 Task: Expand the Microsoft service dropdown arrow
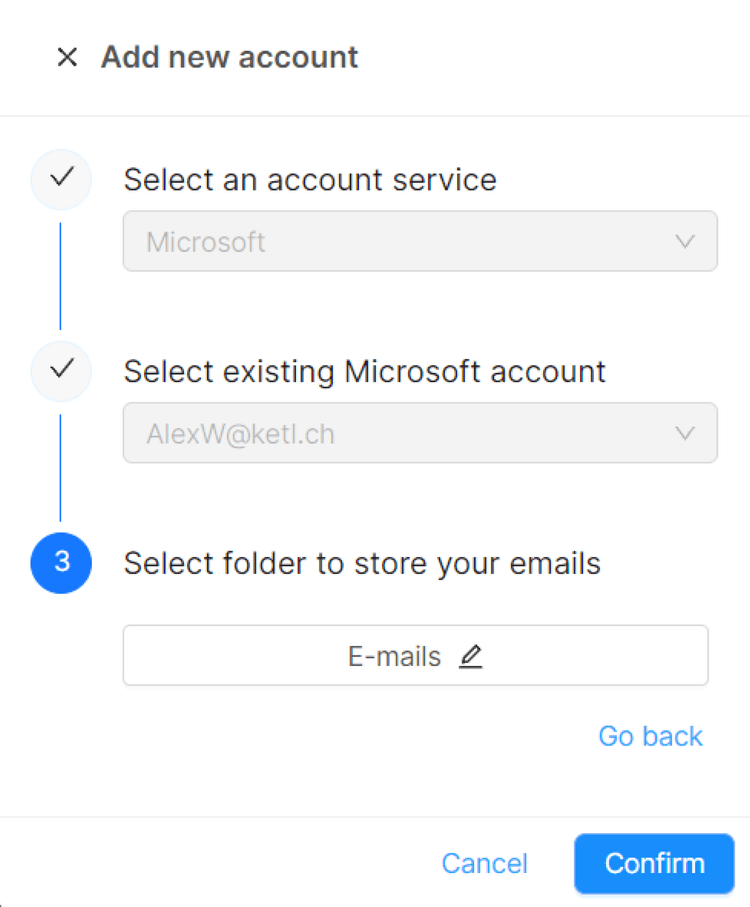[685, 241]
